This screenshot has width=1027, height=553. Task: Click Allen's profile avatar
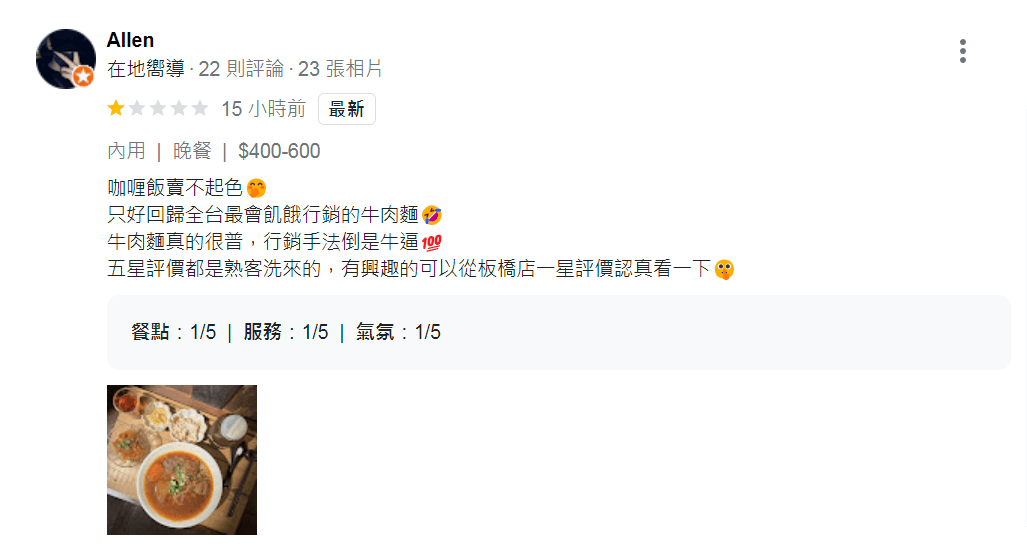[65, 59]
